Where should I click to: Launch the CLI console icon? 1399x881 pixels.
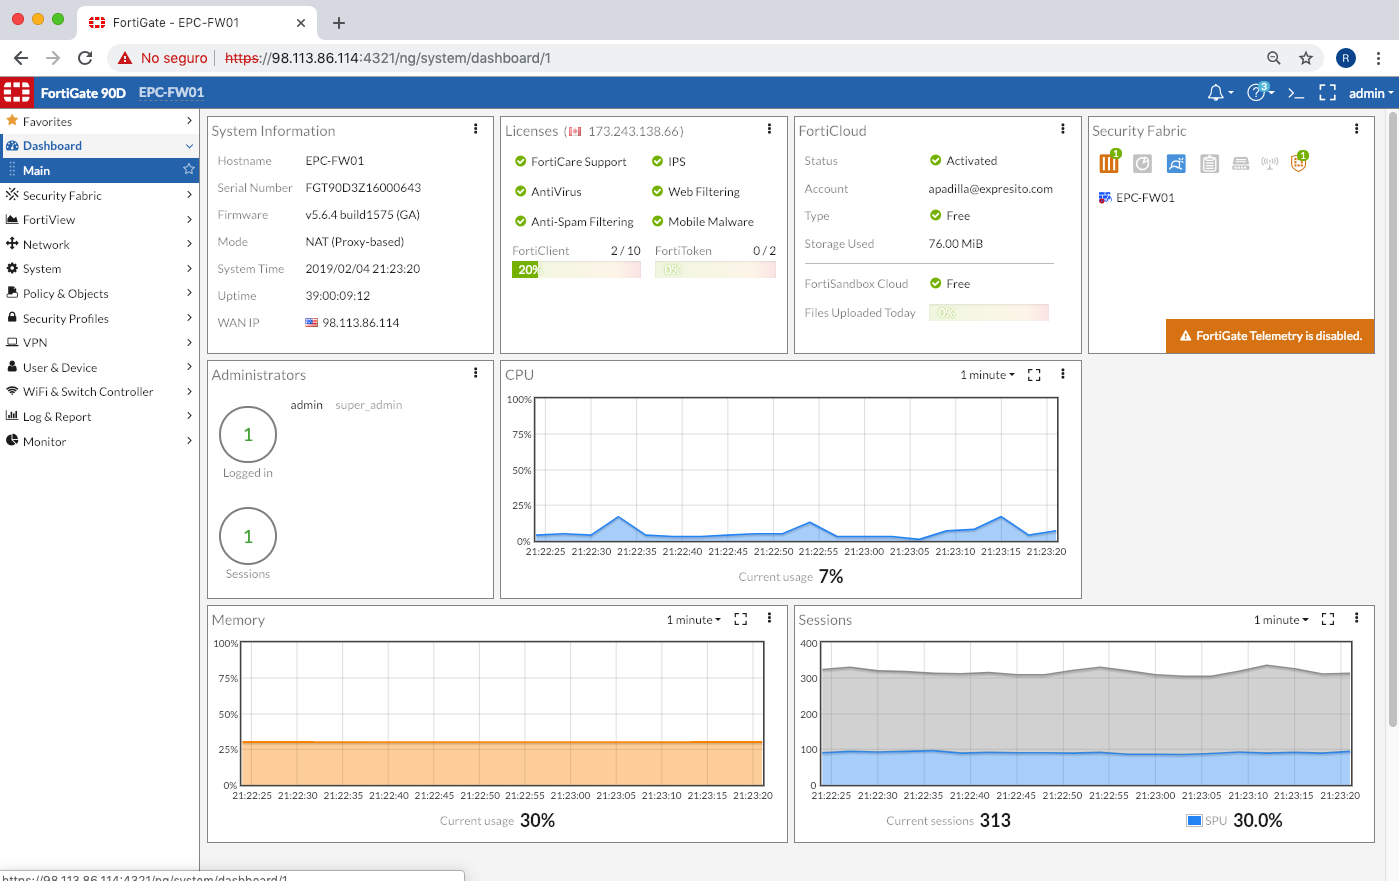[1296, 93]
